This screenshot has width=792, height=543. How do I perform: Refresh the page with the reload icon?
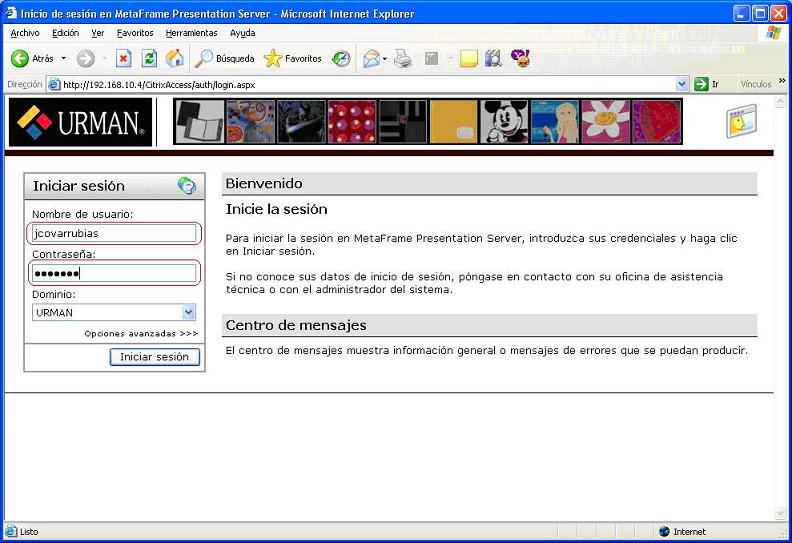click(149, 59)
